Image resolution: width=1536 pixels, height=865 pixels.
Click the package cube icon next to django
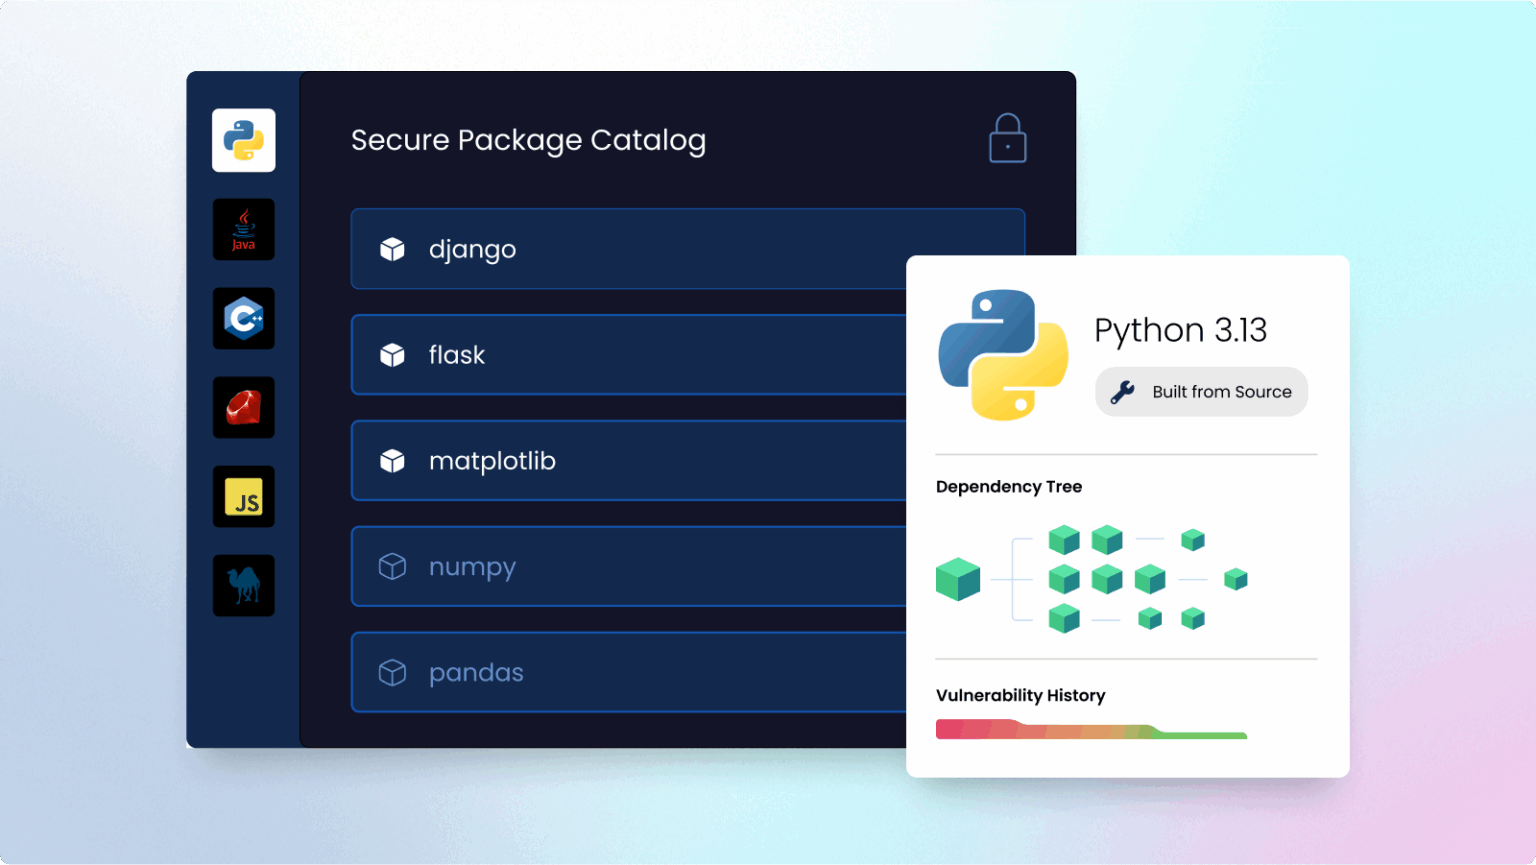click(393, 249)
